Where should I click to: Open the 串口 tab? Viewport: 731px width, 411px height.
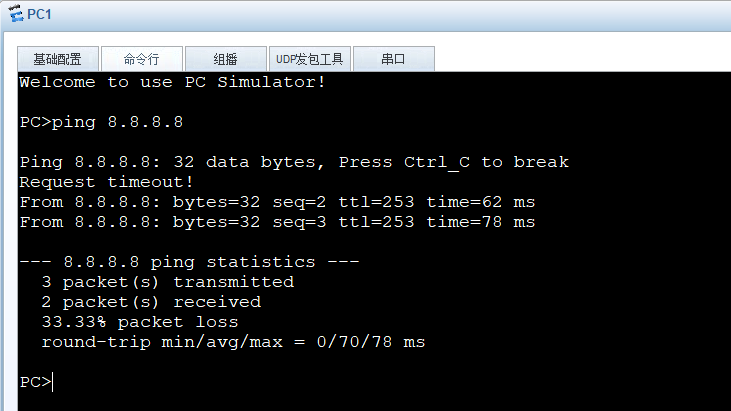pyautogui.click(x=393, y=59)
